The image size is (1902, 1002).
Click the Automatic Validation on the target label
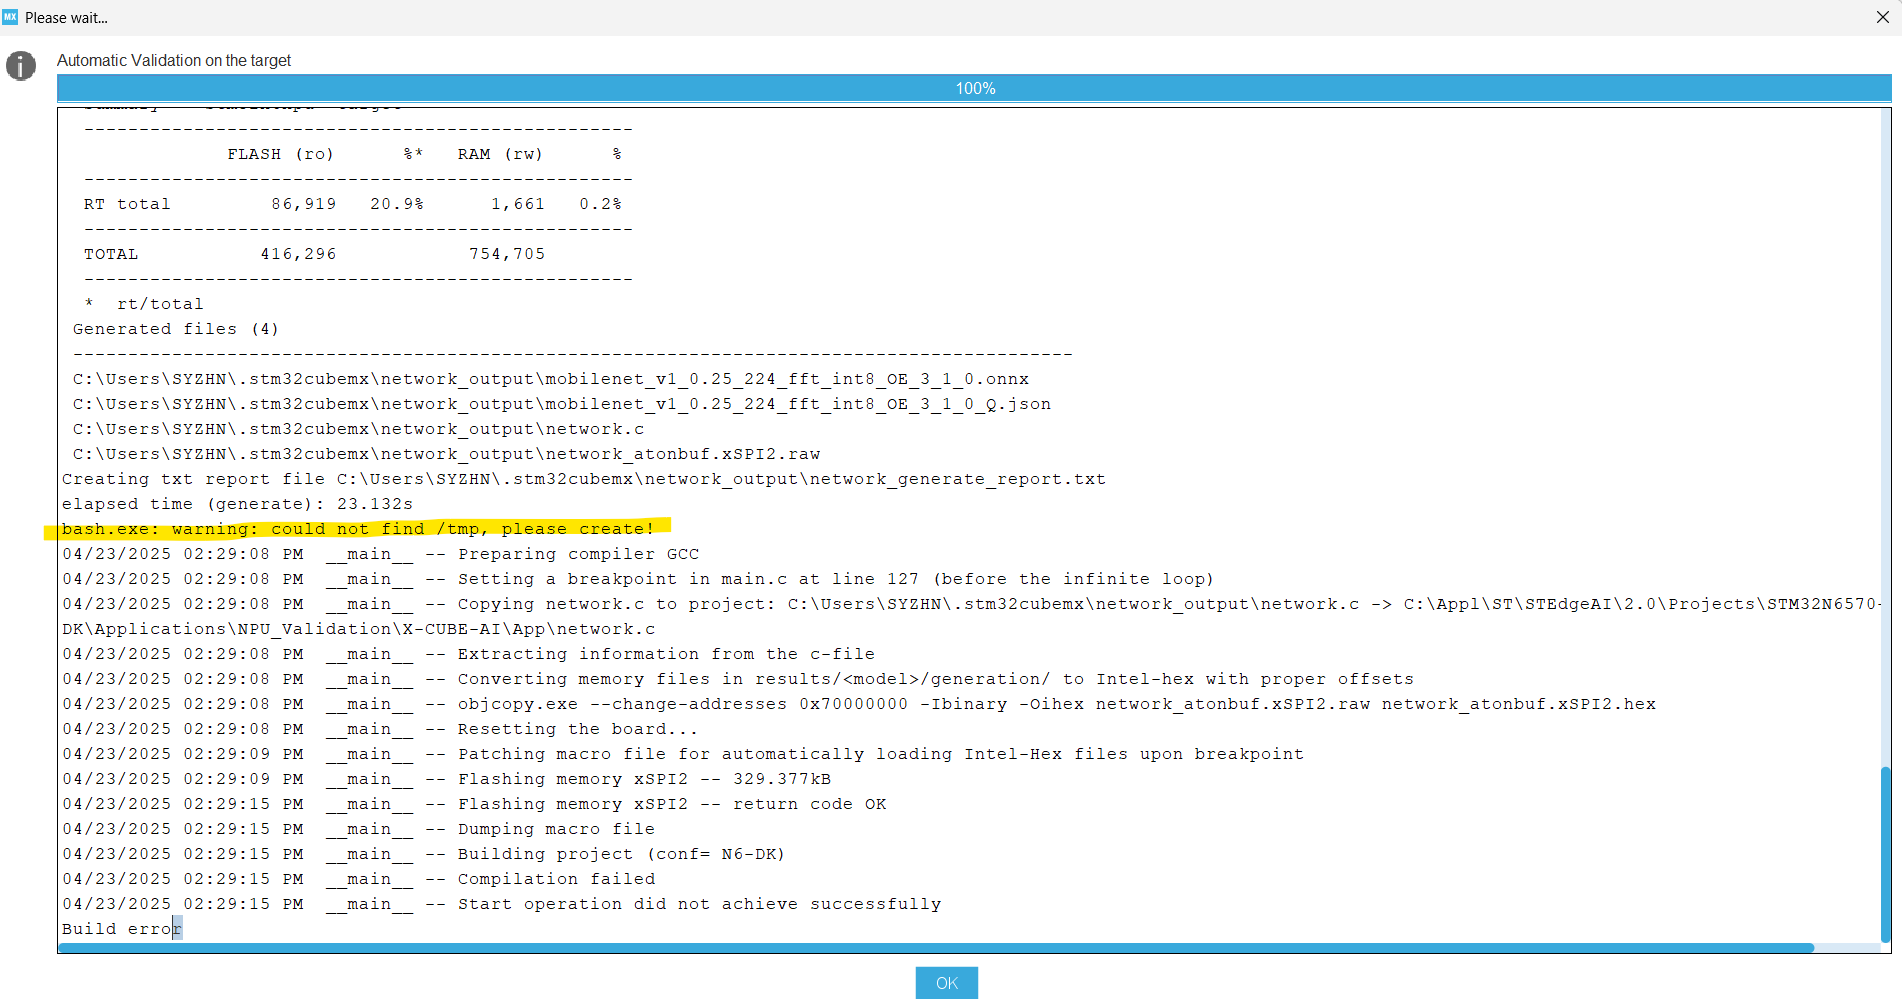[174, 60]
